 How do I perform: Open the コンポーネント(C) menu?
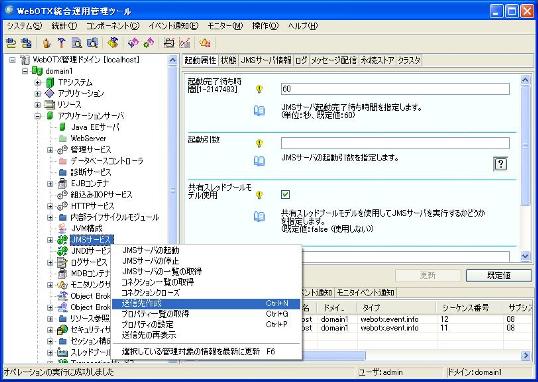click(113, 26)
